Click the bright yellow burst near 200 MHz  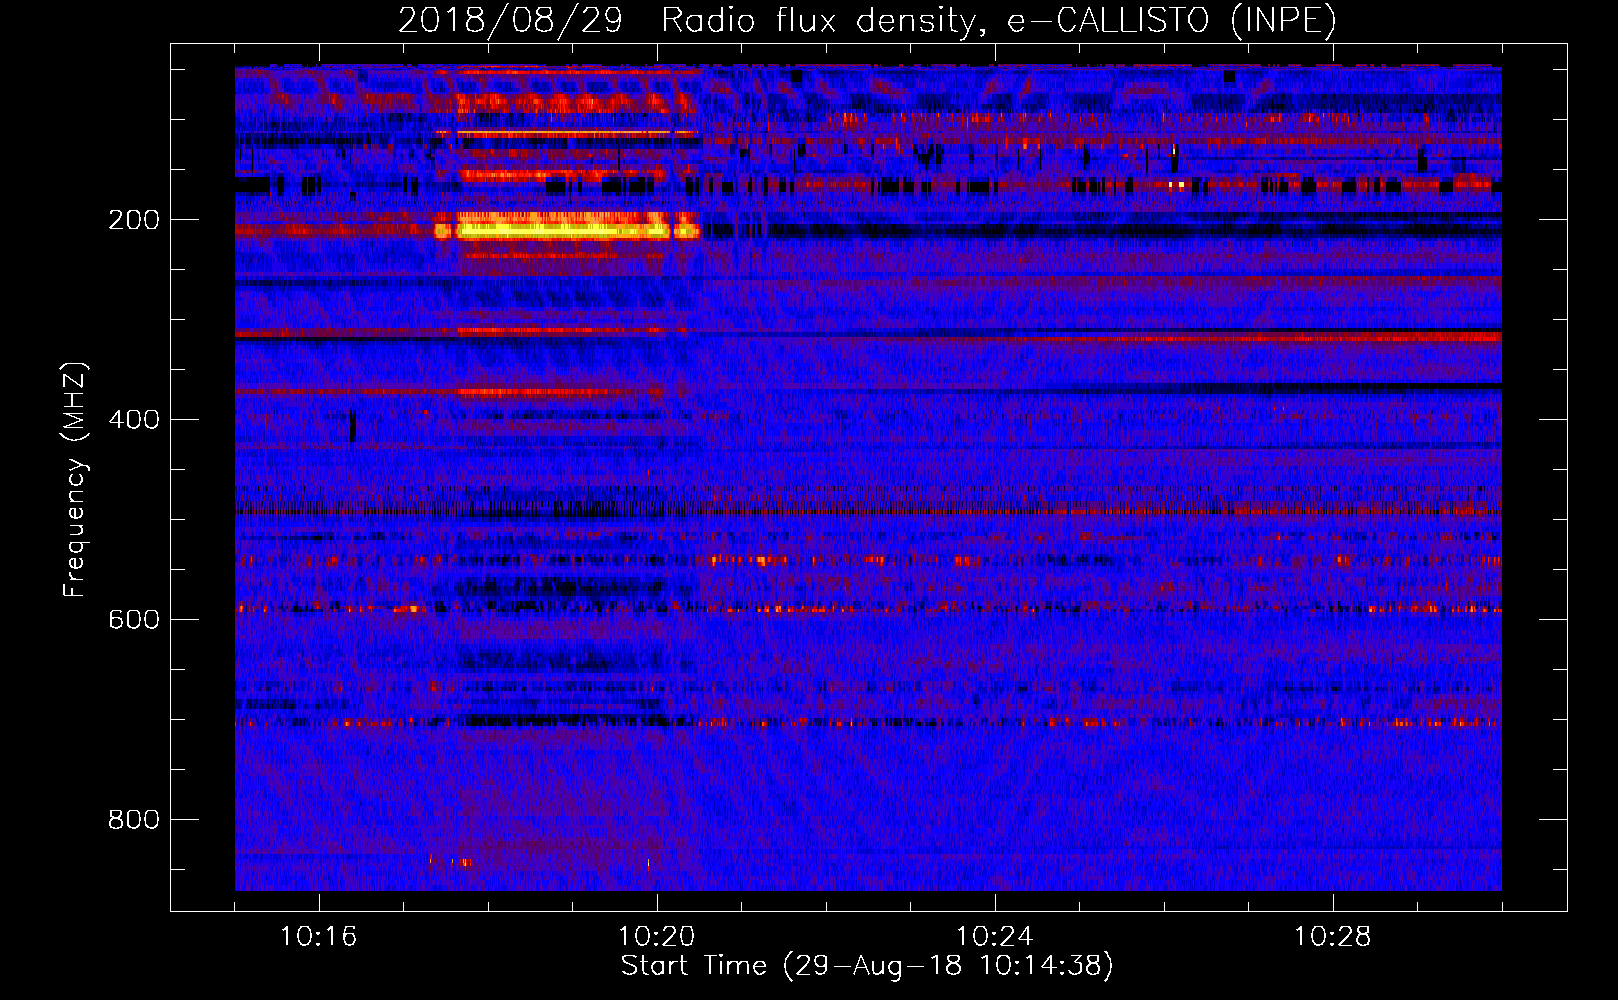point(567,226)
